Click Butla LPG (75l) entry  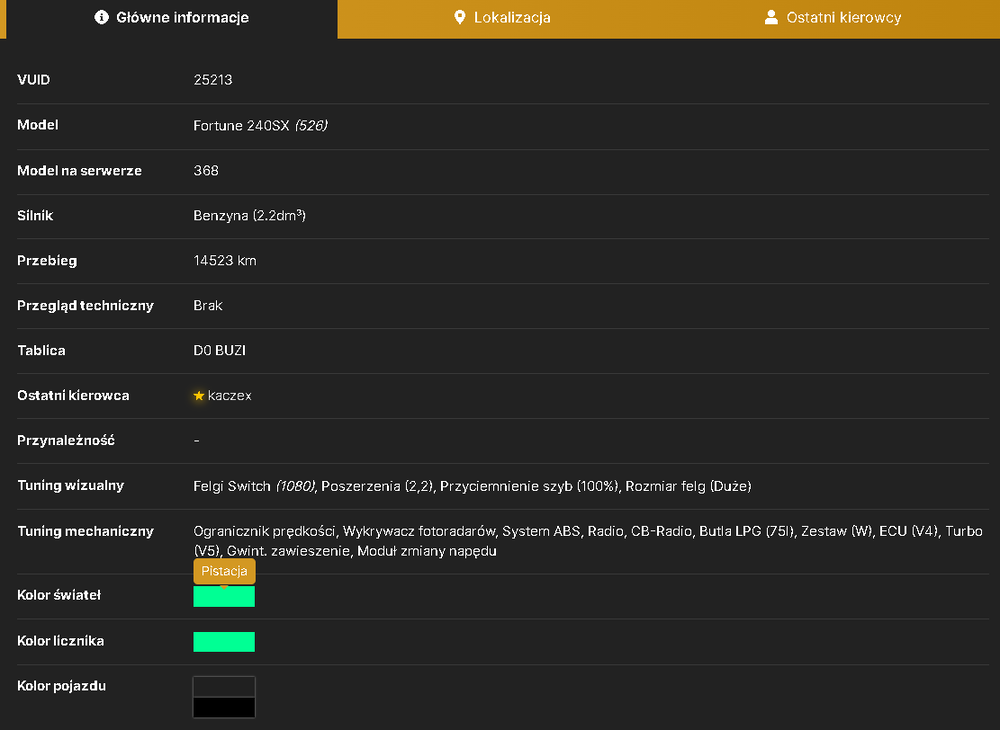tap(746, 532)
